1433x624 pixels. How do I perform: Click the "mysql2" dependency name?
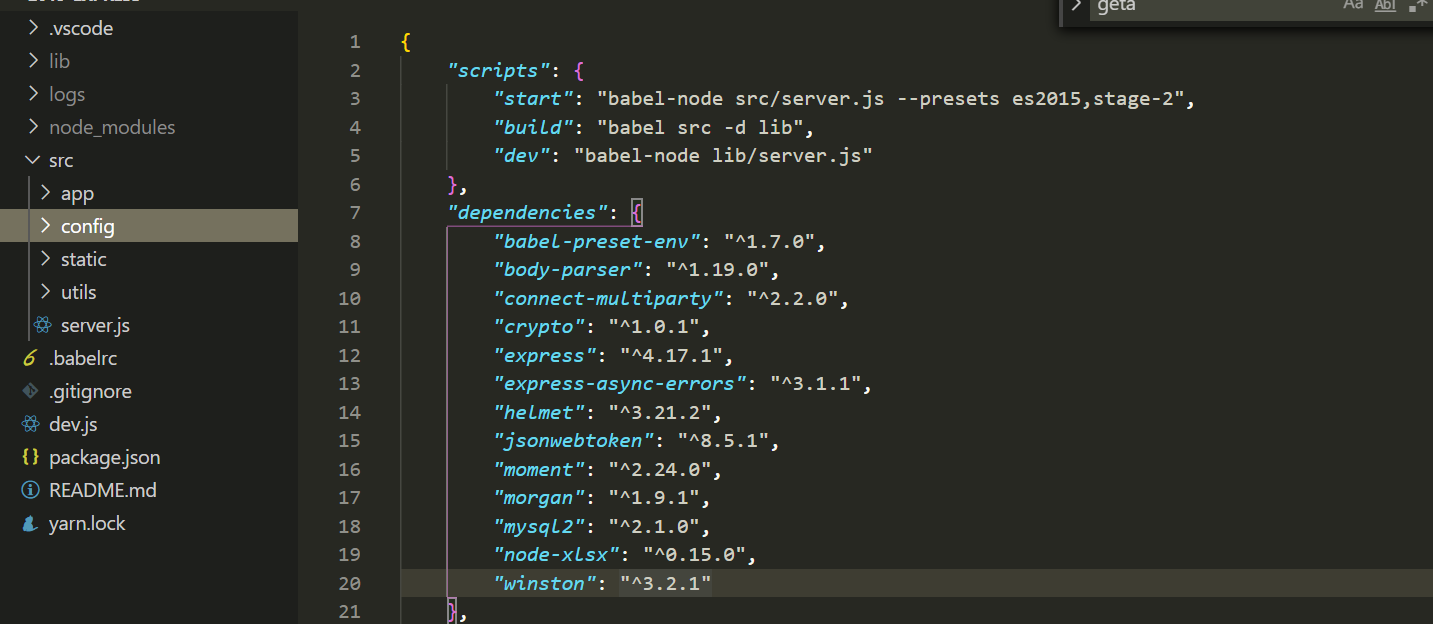539,526
